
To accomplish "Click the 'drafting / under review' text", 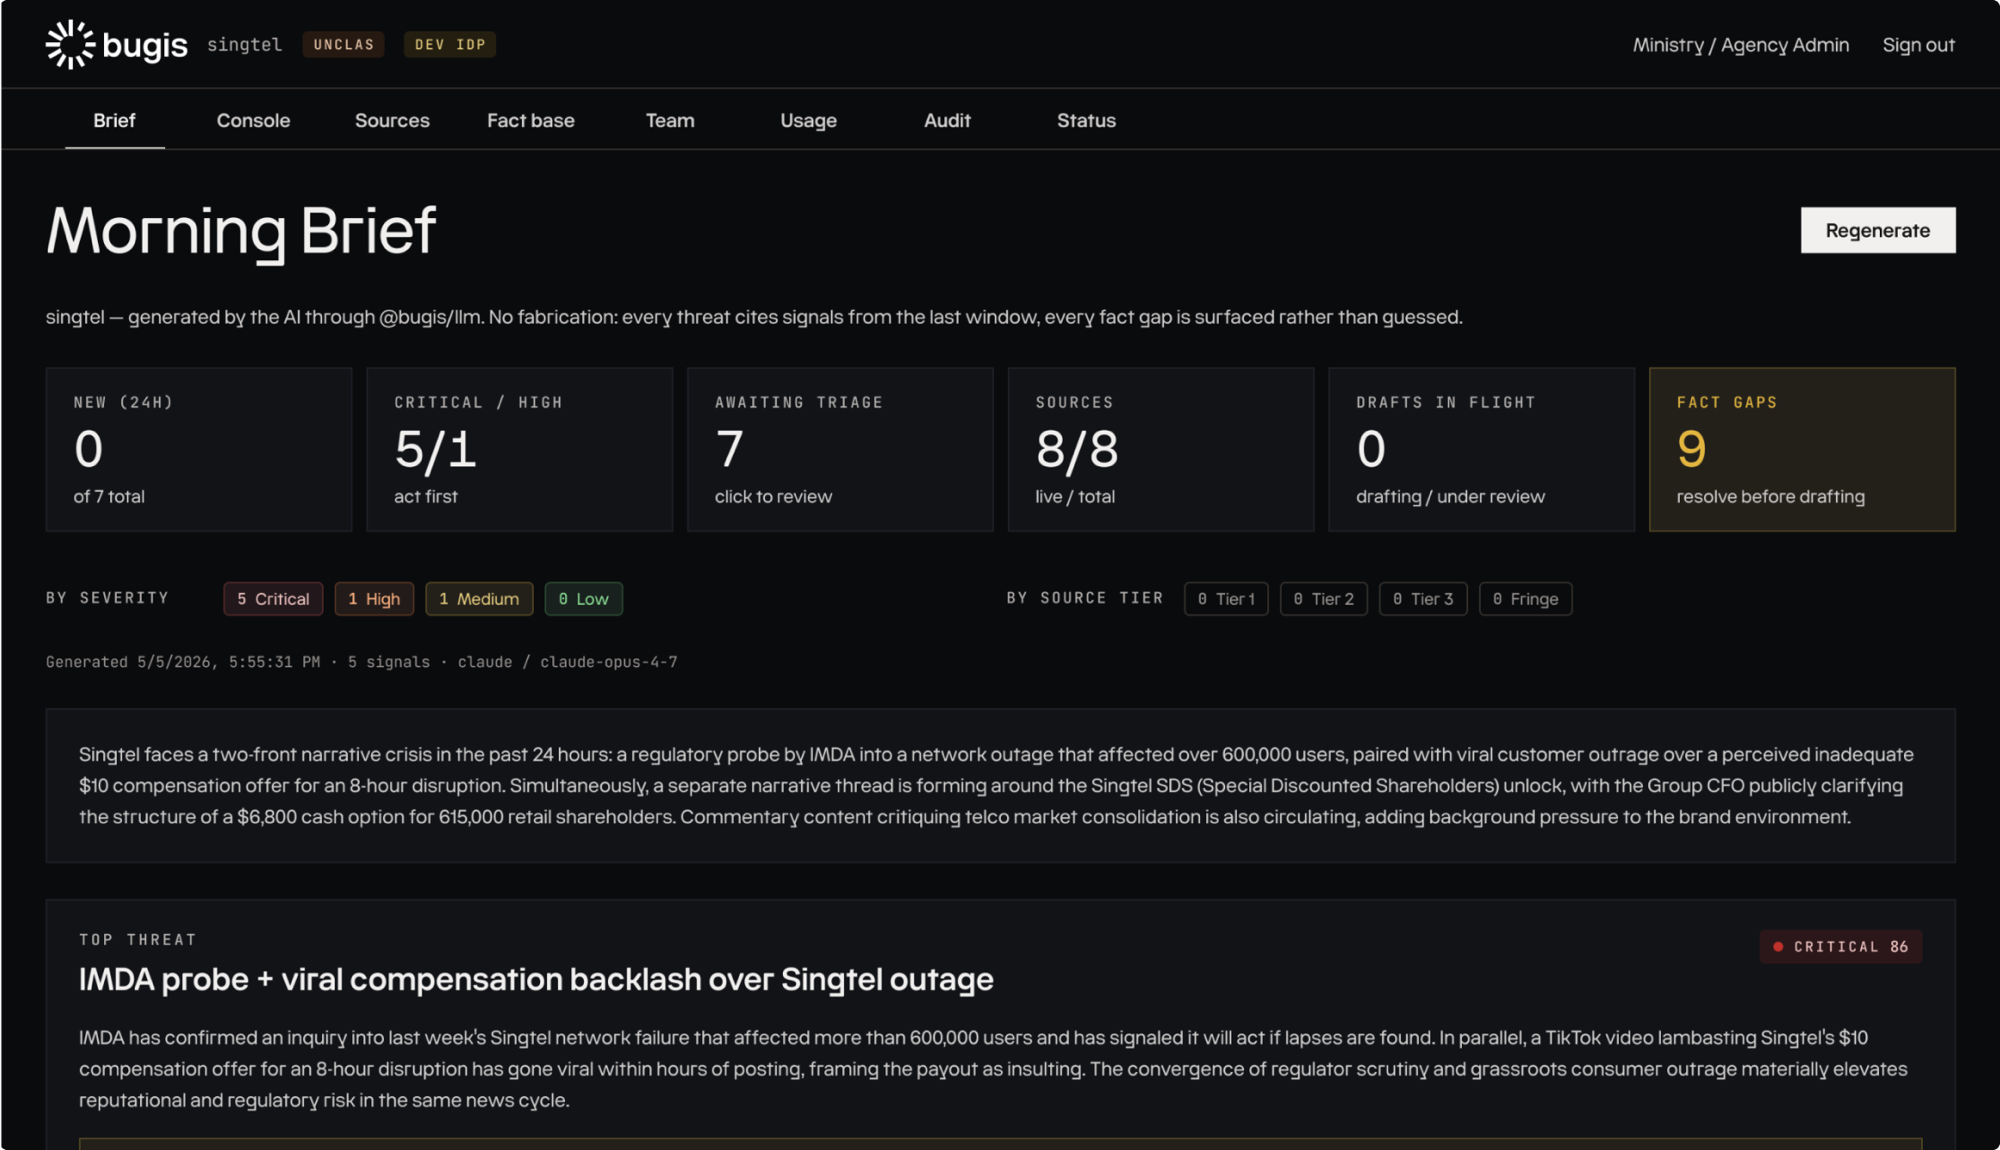I will click(1450, 496).
